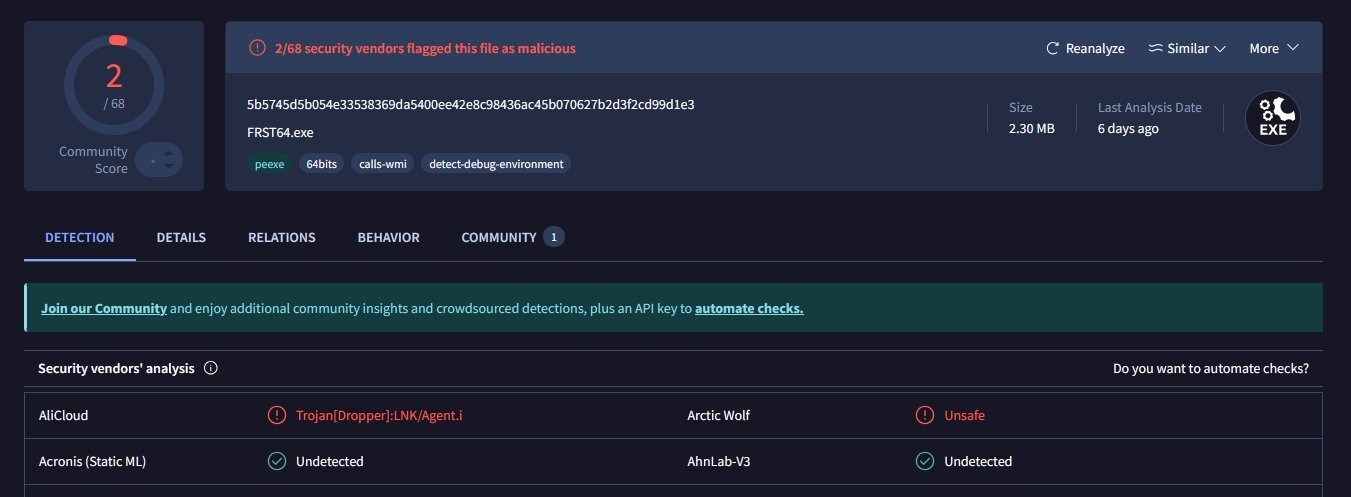
Task: Click the Community Score value pill
Action: (159, 159)
